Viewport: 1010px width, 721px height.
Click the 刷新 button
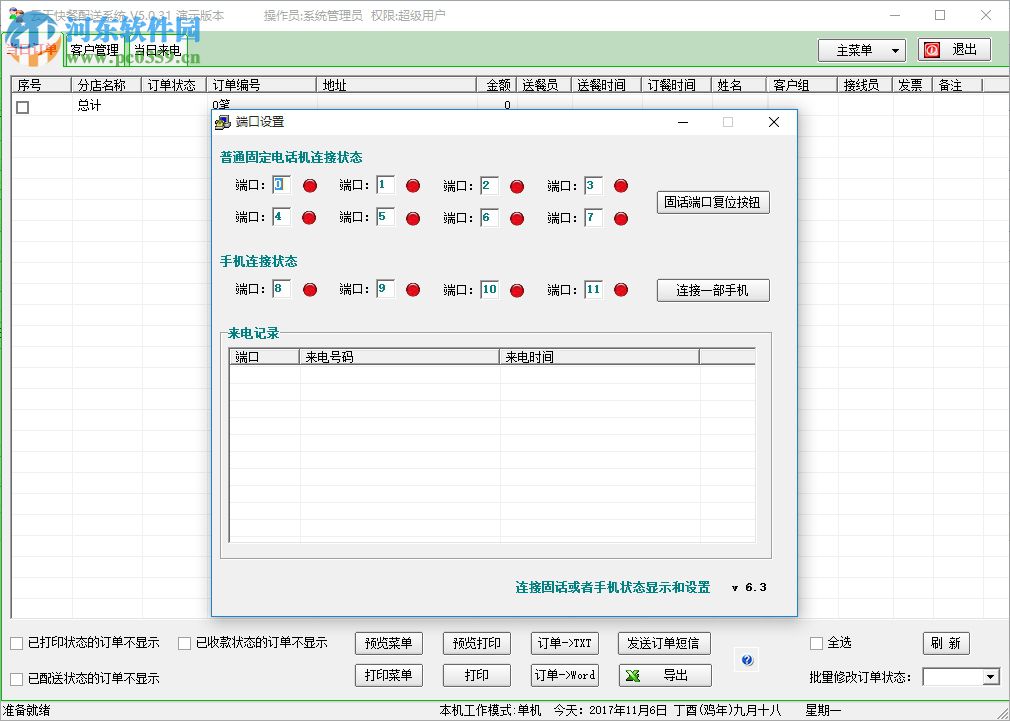946,643
